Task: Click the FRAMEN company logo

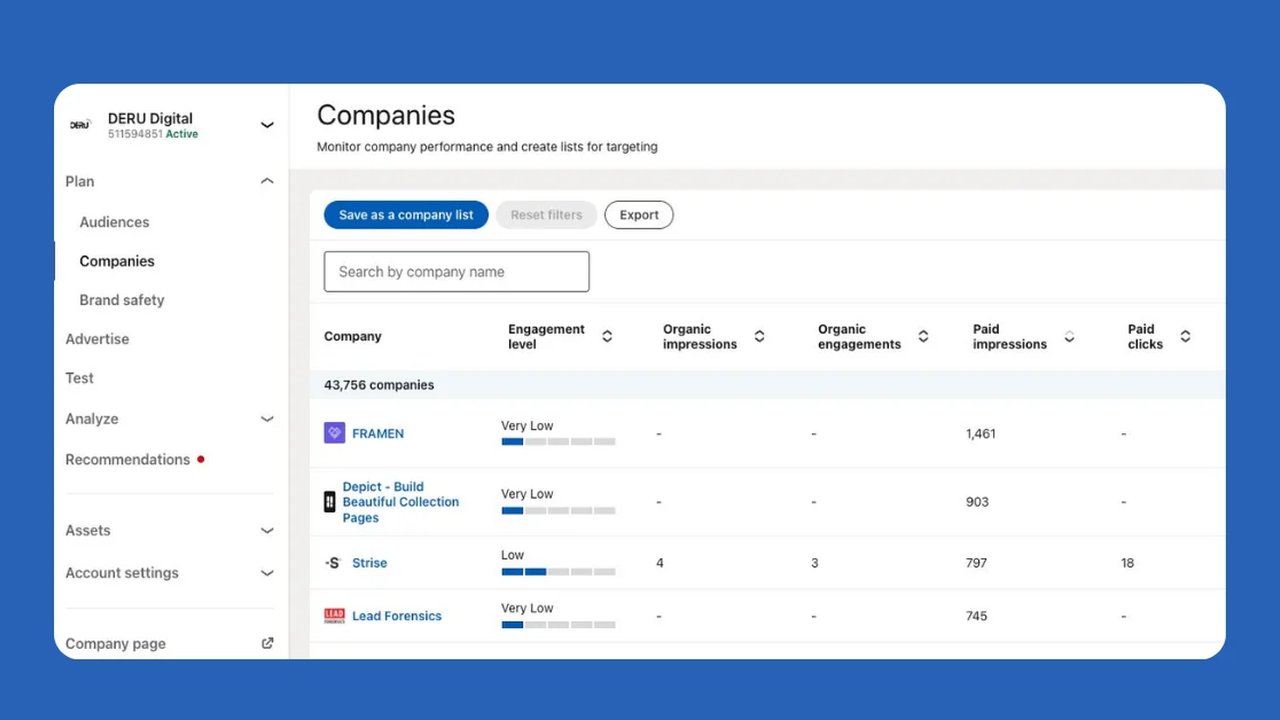Action: [334, 433]
